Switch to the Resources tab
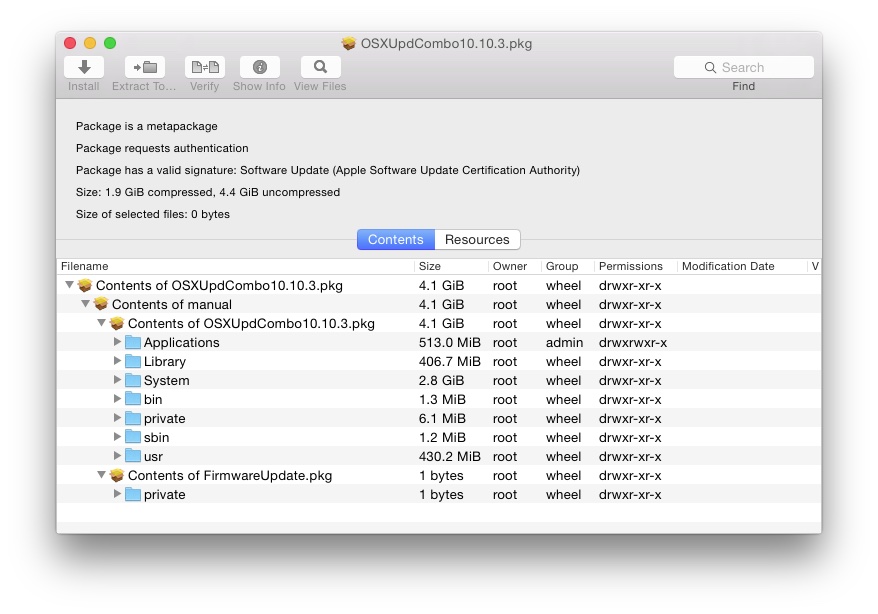The width and height of the screenshot is (878, 614). click(477, 240)
